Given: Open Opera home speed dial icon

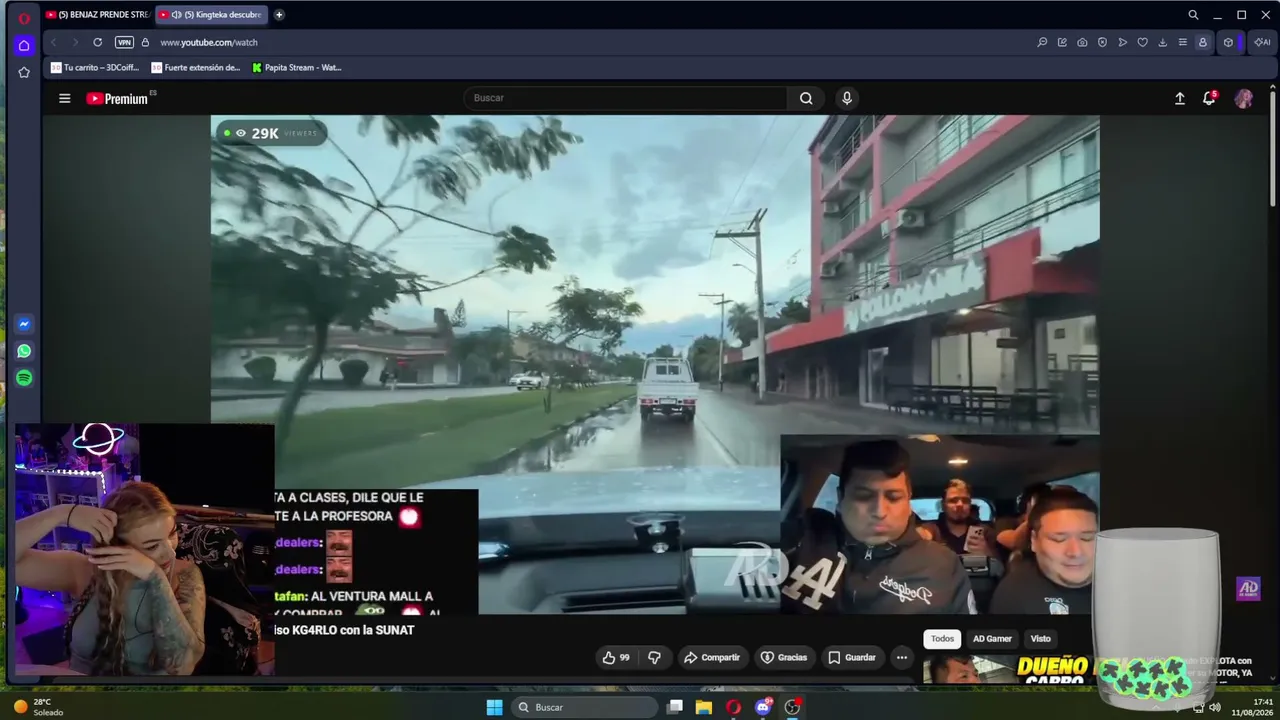Looking at the screenshot, I should 24,46.
